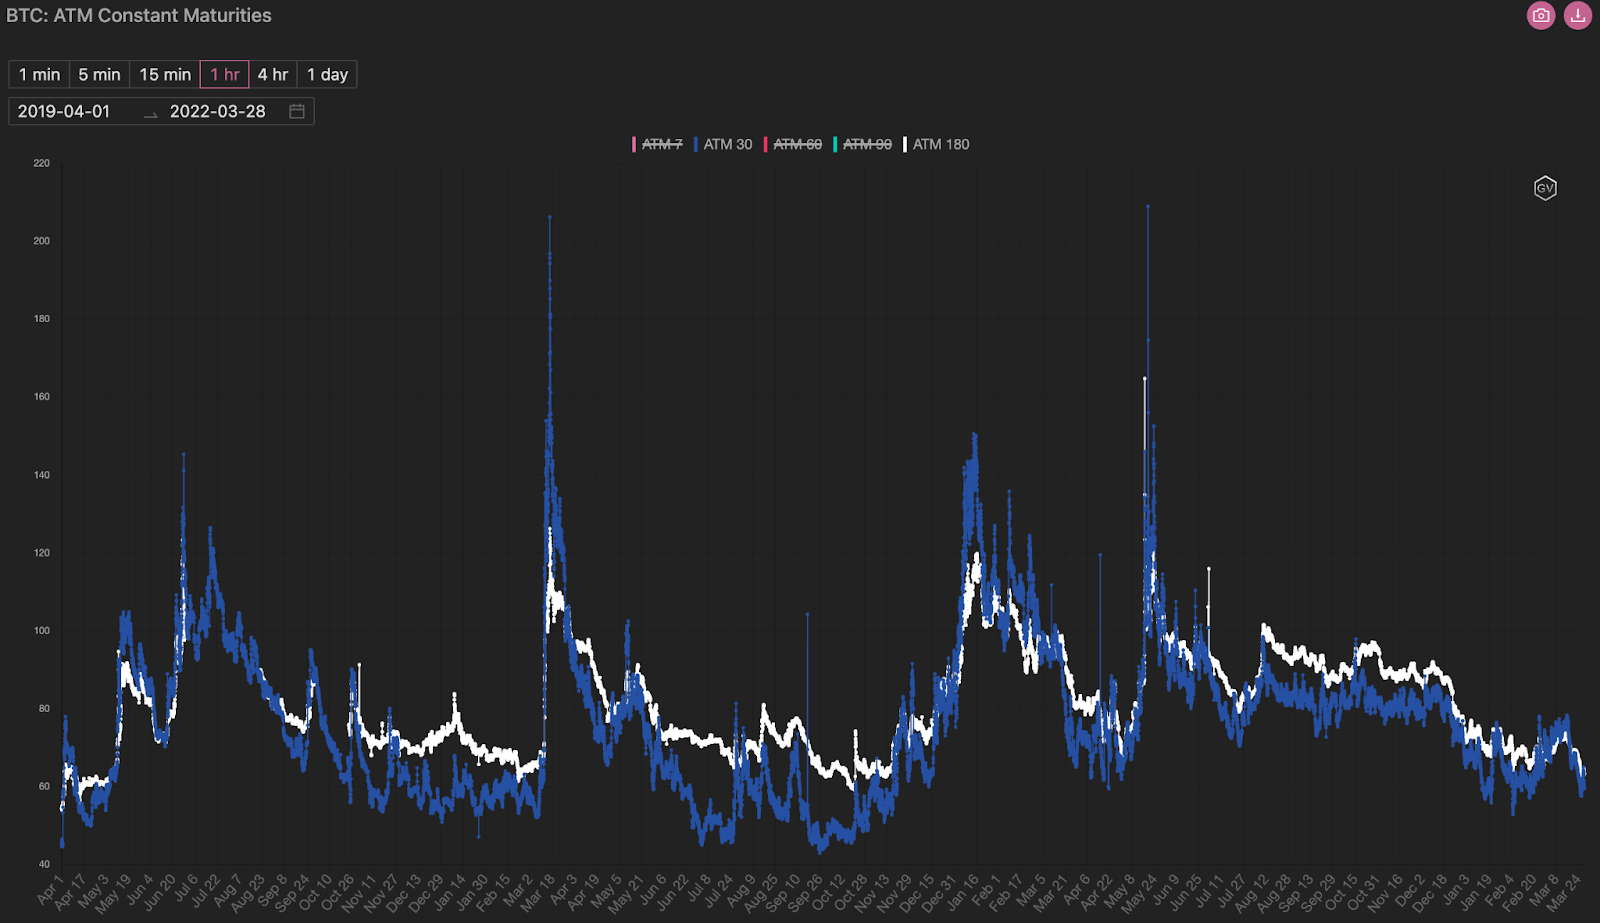Select the 4 hr interval
The width and height of the screenshot is (1600, 923).
click(273, 75)
